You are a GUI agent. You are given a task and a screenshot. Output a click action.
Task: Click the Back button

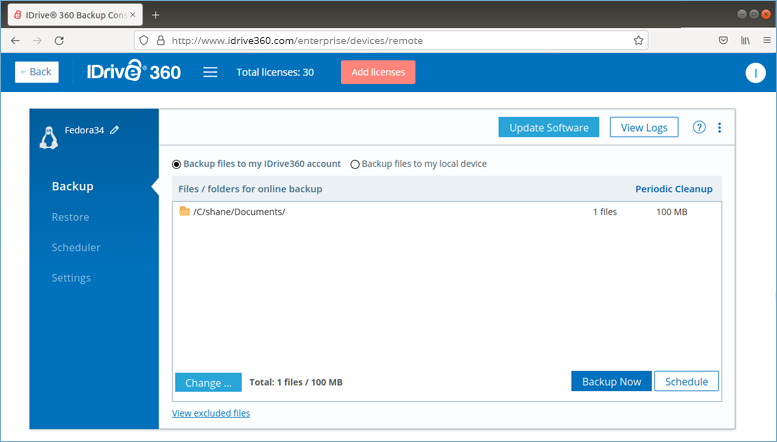pos(37,72)
